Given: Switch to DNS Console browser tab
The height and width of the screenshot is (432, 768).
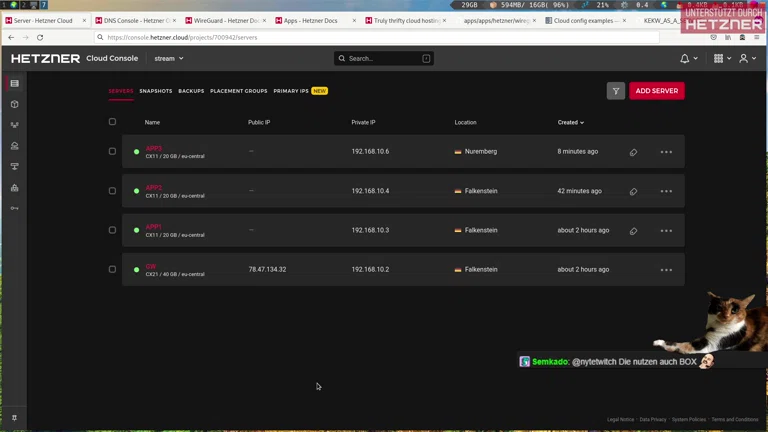Looking at the screenshot, I should [136, 21].
